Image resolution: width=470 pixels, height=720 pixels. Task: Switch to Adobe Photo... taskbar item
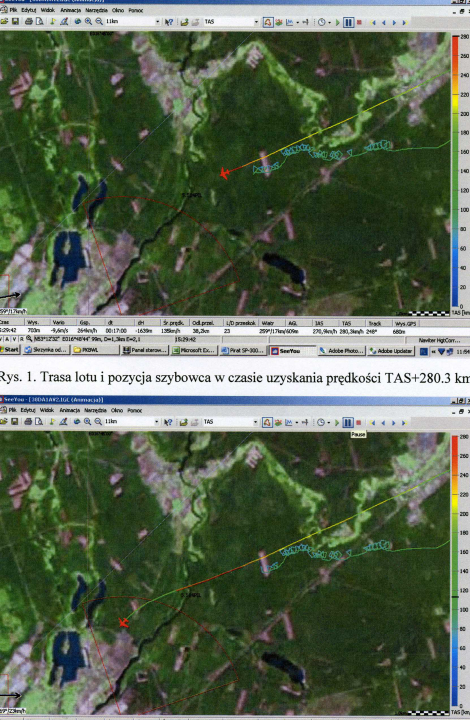(342, 350)
